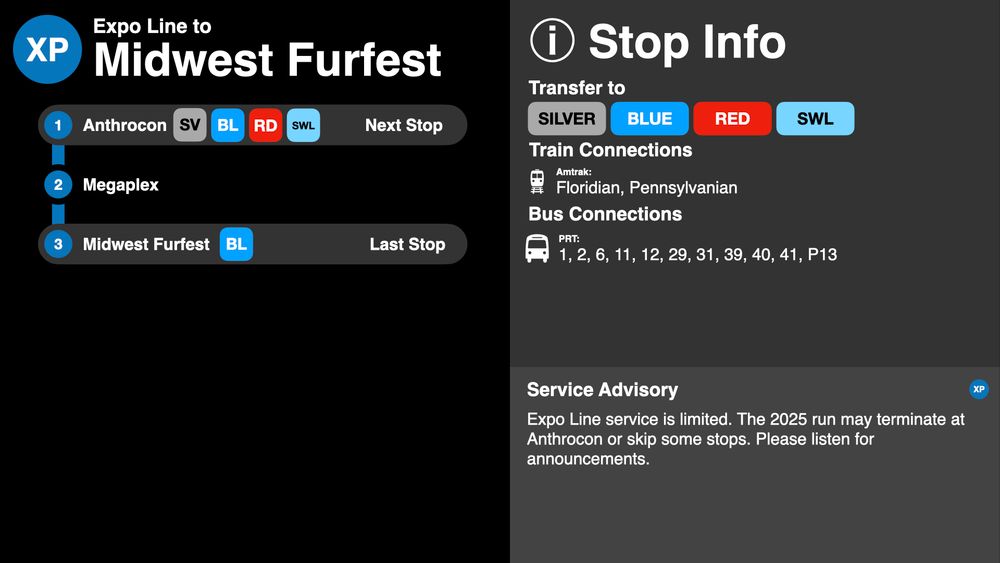Click the stop number 1 circle
This screenshot has height=563, width=1000.
(x=58, y=125)
